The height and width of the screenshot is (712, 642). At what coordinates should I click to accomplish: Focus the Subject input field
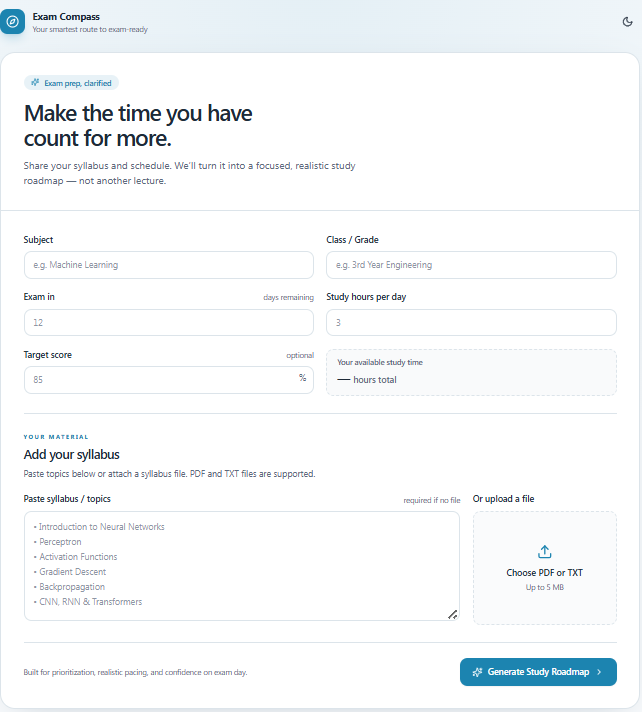point(169,265)
